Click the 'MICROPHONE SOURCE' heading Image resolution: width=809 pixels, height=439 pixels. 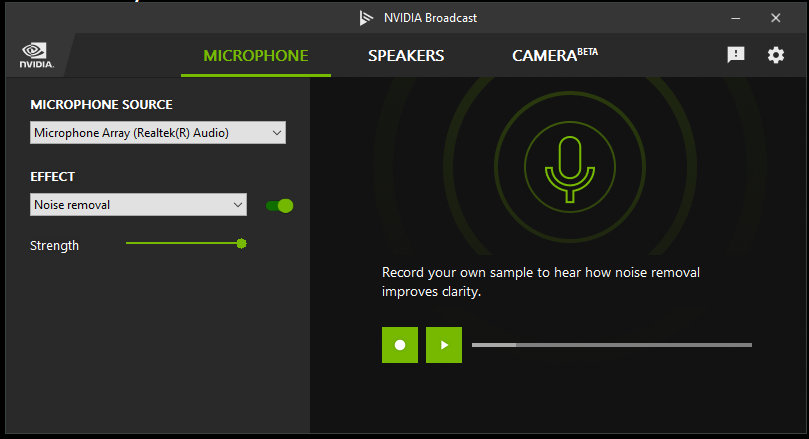point(101,105)
